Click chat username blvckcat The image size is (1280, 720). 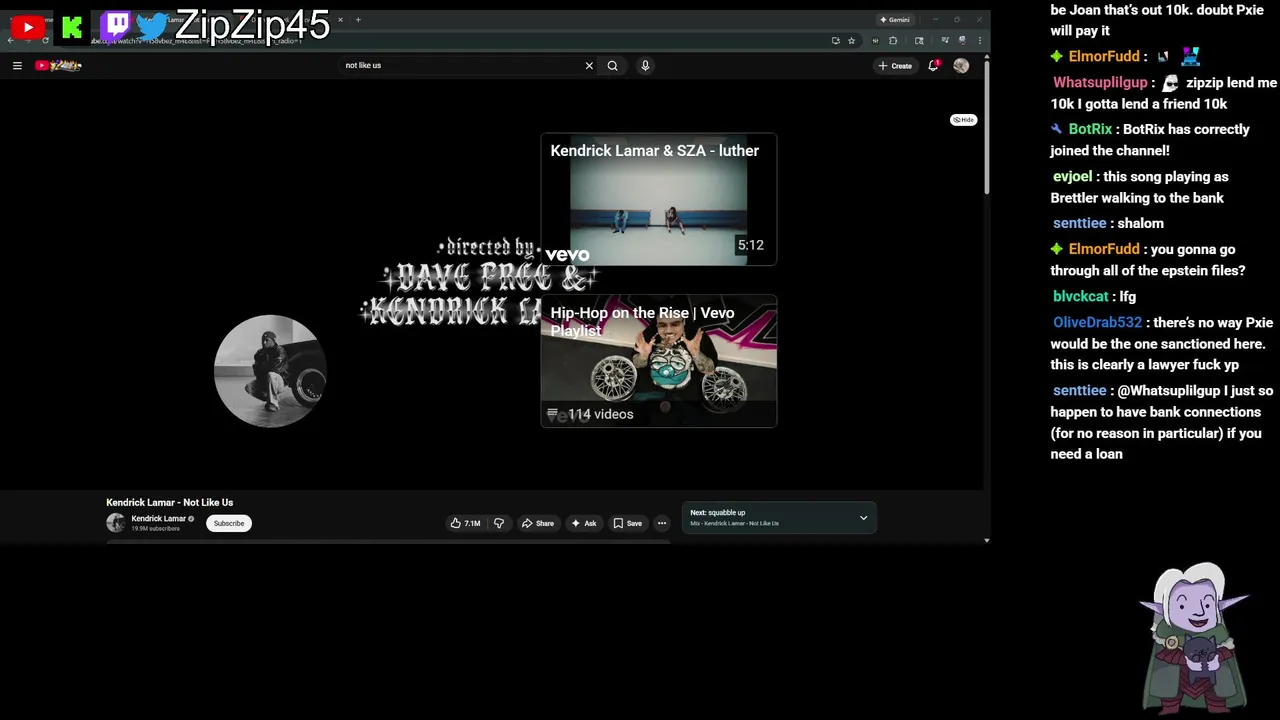tap(1080, 296)
